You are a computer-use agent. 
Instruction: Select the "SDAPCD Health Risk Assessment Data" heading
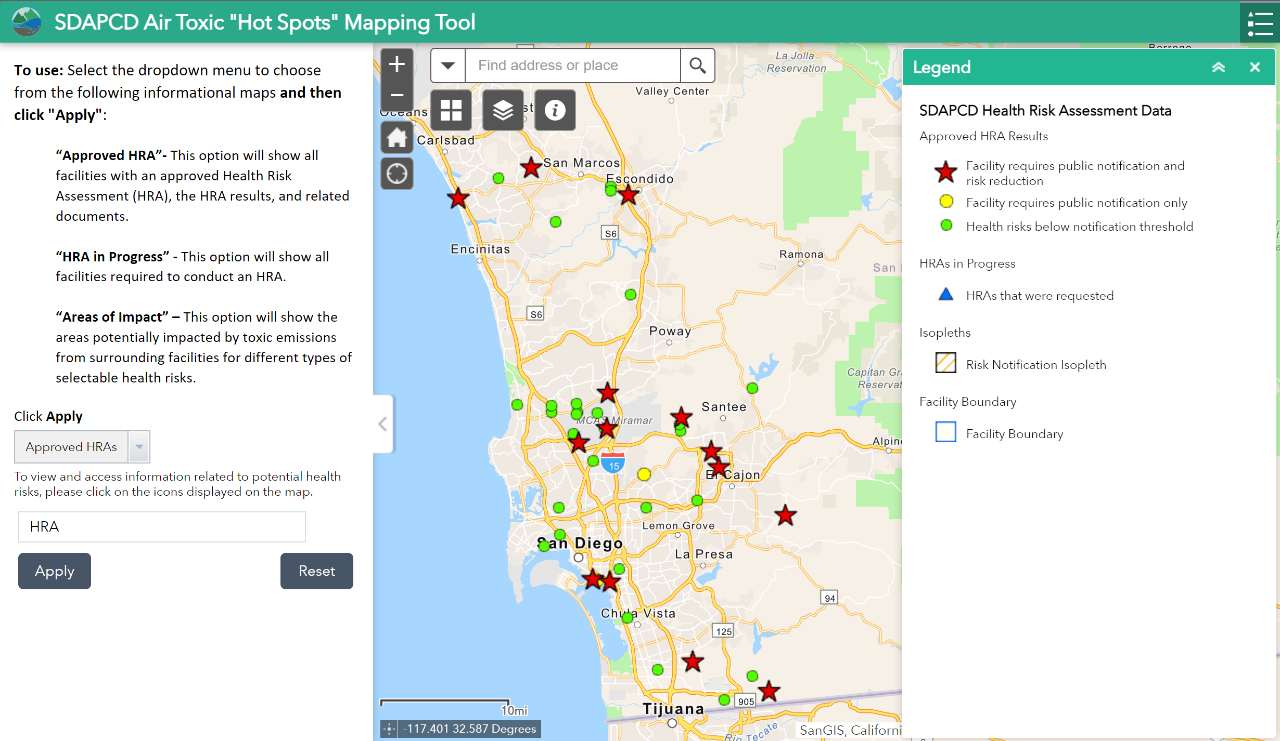coord(1045,111)
